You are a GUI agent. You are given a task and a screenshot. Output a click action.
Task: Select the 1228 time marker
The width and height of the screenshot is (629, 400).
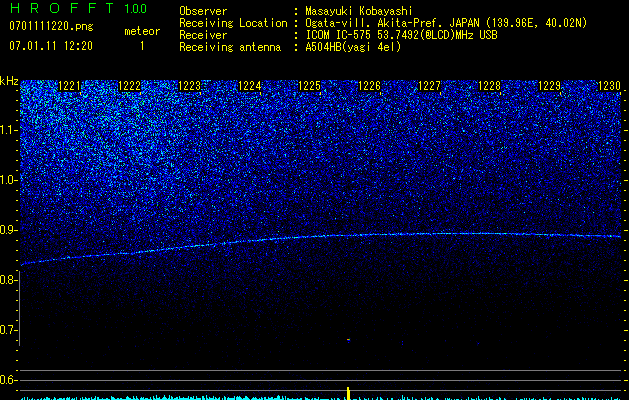click(490, 86)
